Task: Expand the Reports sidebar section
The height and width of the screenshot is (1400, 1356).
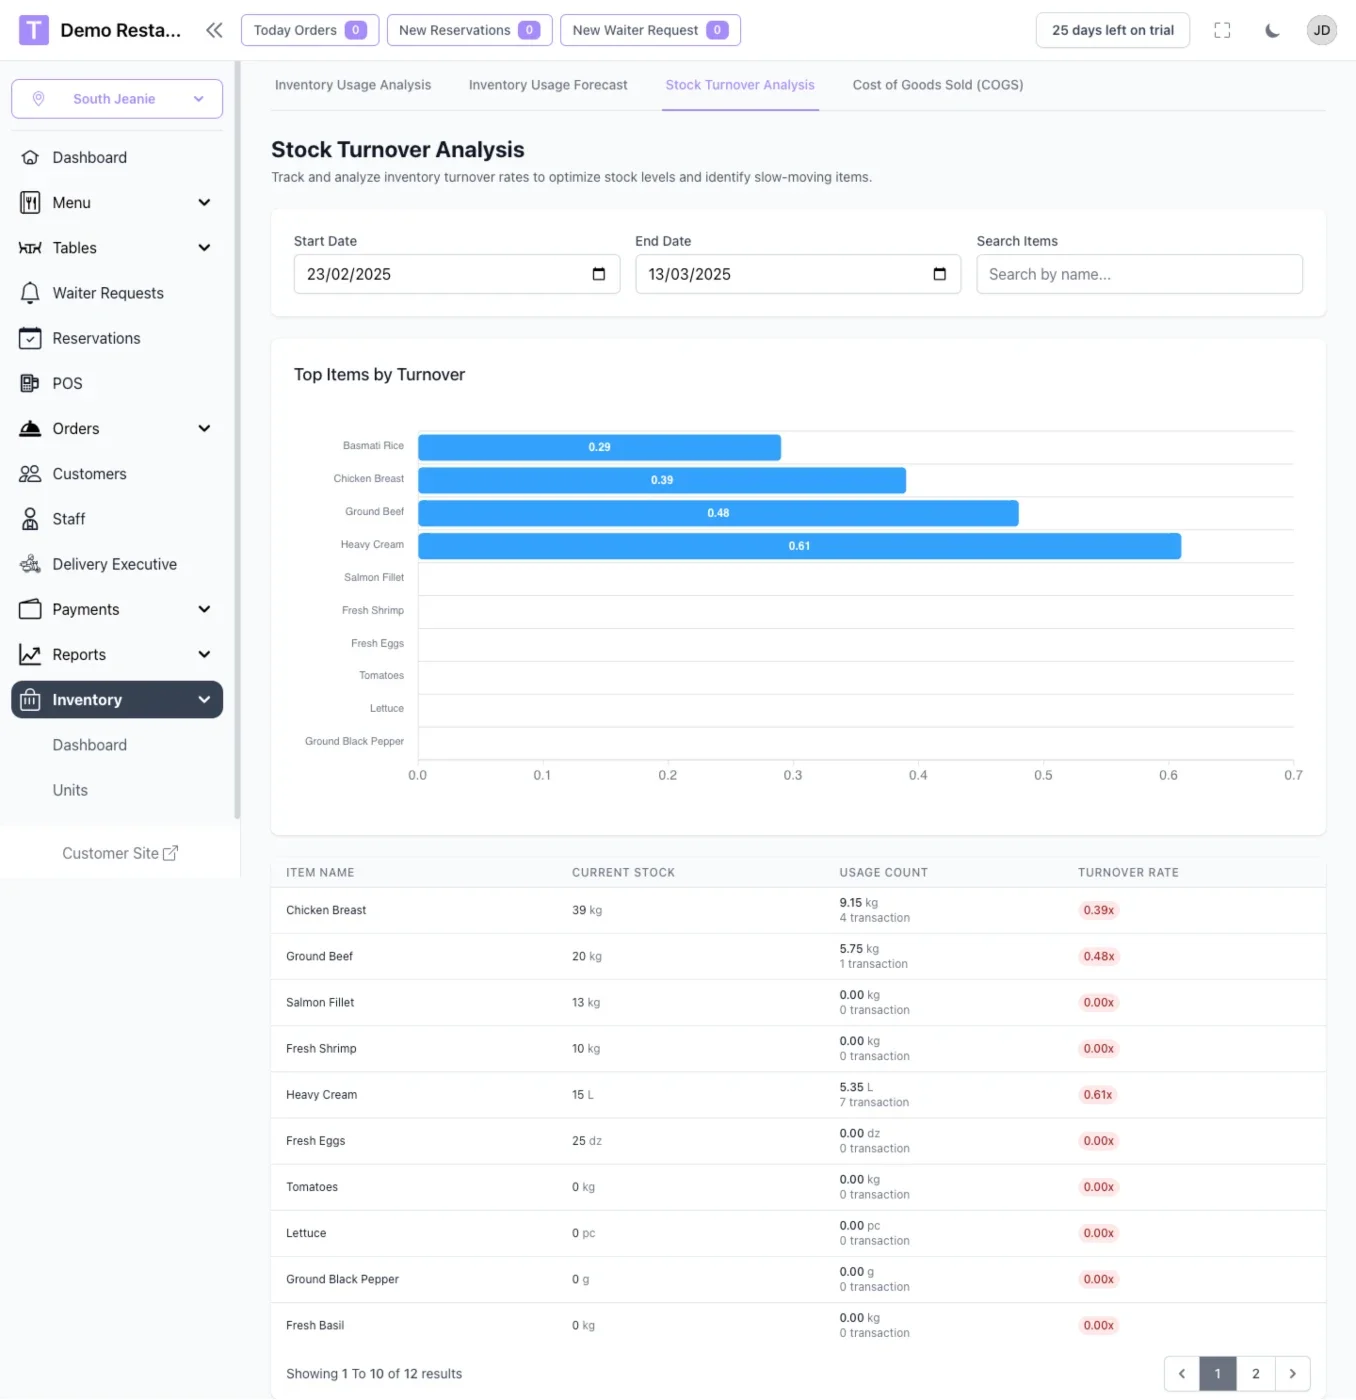Action: (117, 654)
